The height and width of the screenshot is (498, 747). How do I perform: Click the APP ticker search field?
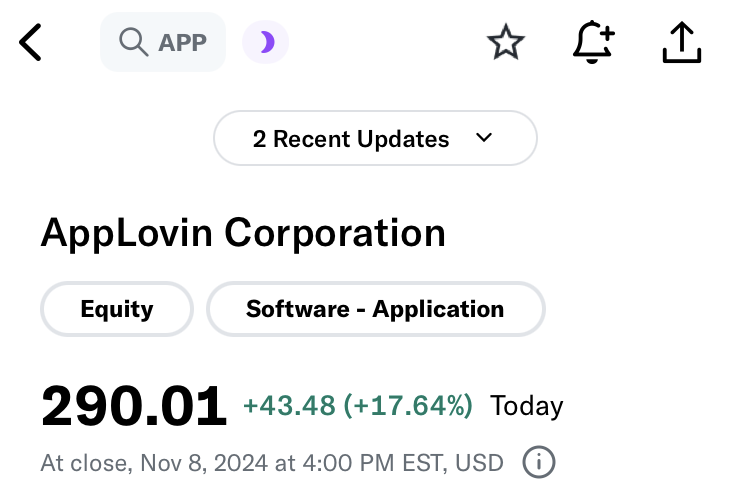tap(162, 42)
